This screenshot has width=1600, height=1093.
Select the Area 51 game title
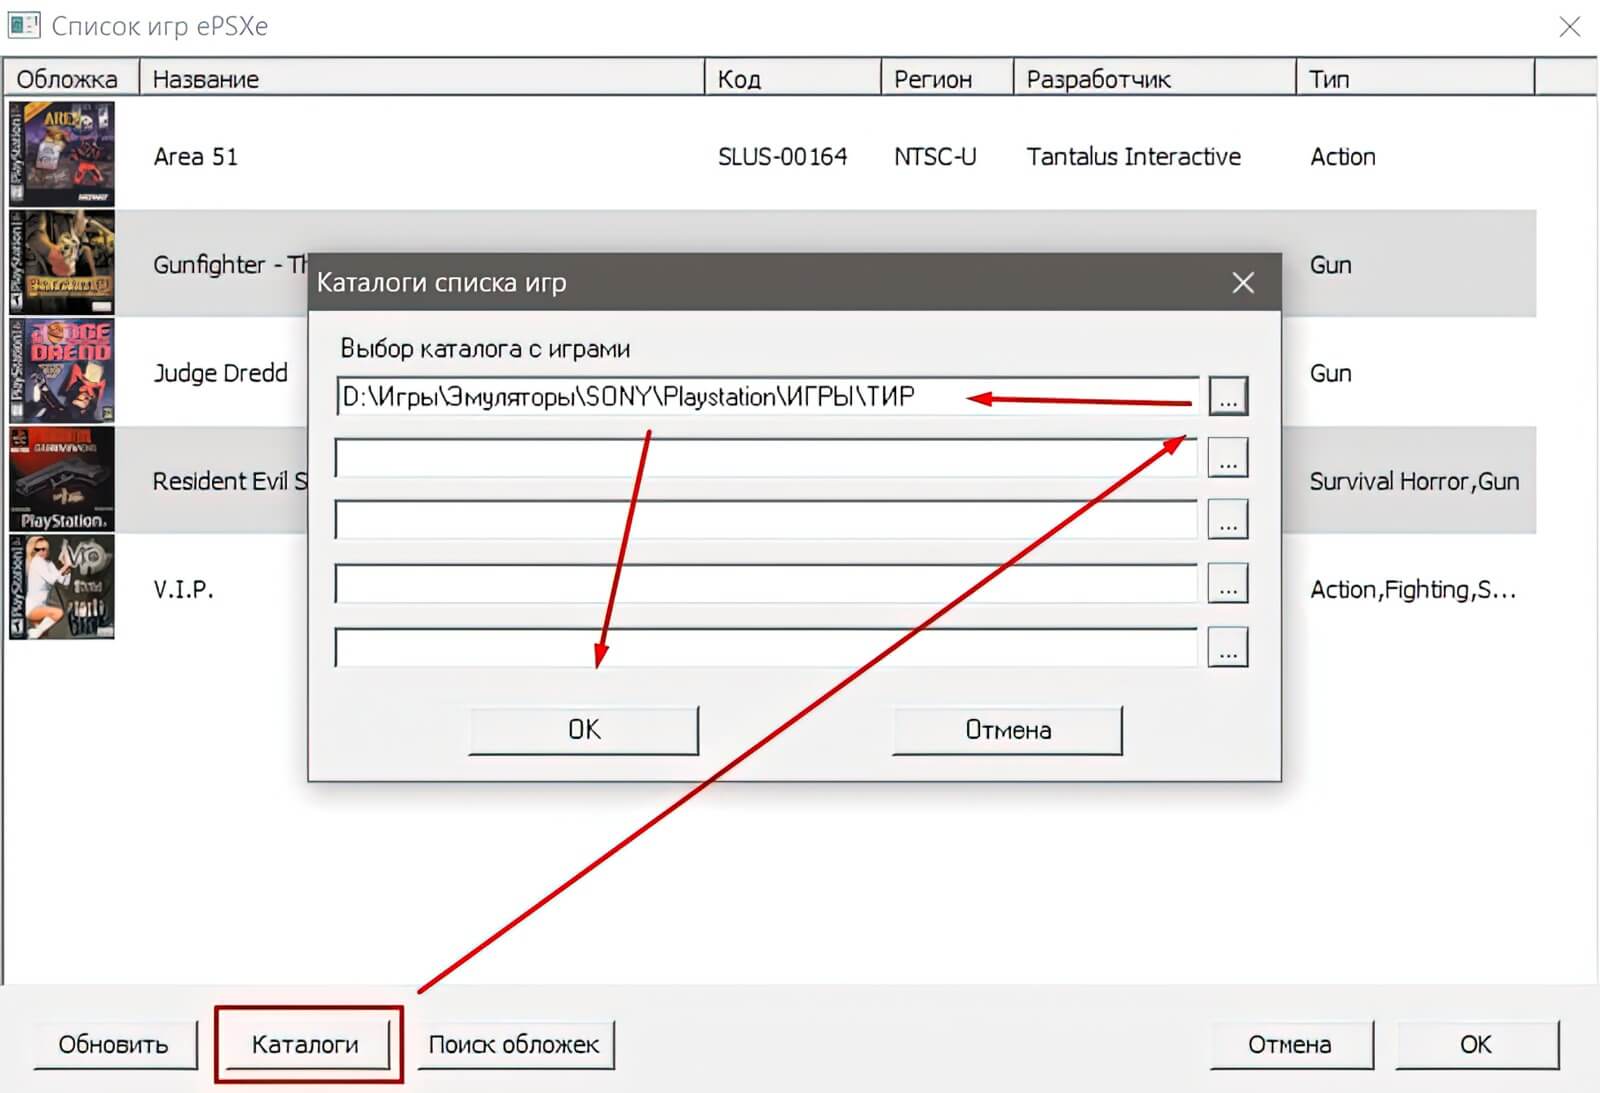(x=196, y=157)
